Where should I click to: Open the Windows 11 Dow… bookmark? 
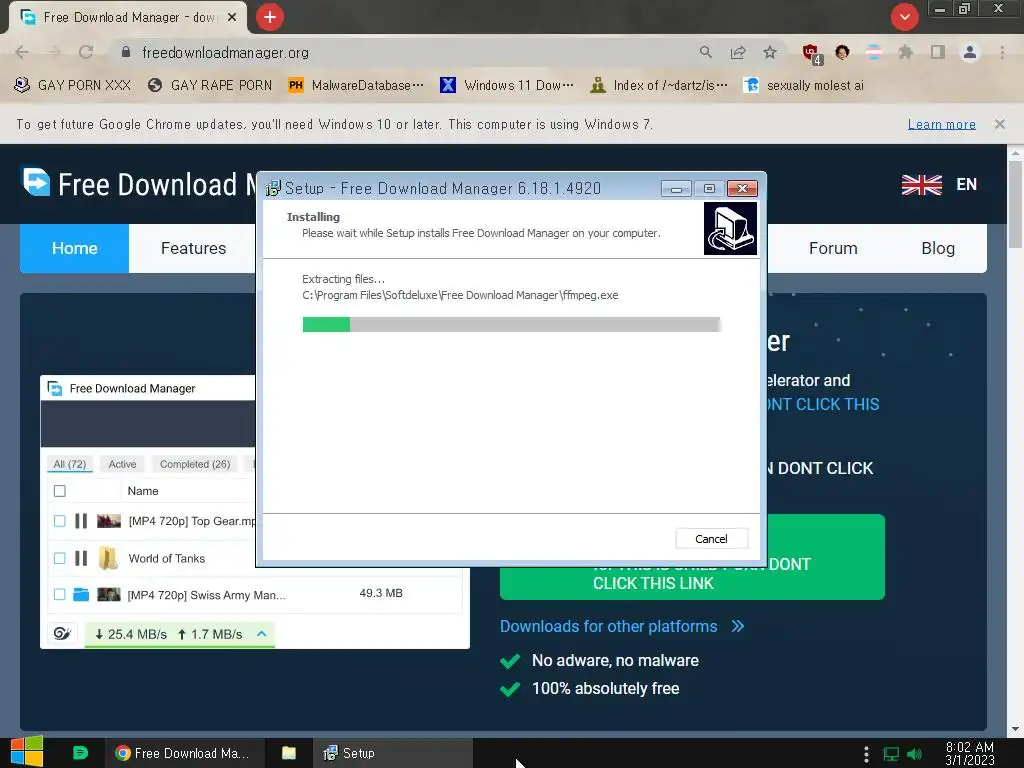(x=507, y=86)
